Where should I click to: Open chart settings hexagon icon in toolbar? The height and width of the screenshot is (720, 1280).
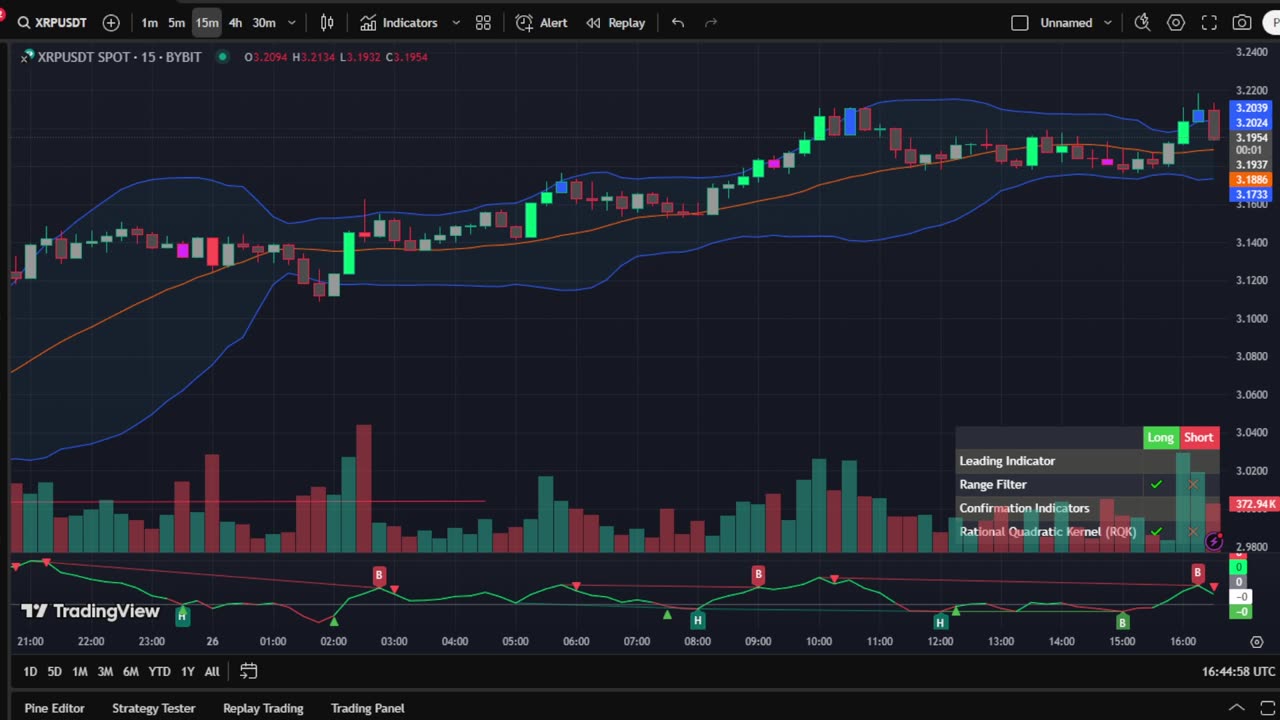click(1176, 22)
